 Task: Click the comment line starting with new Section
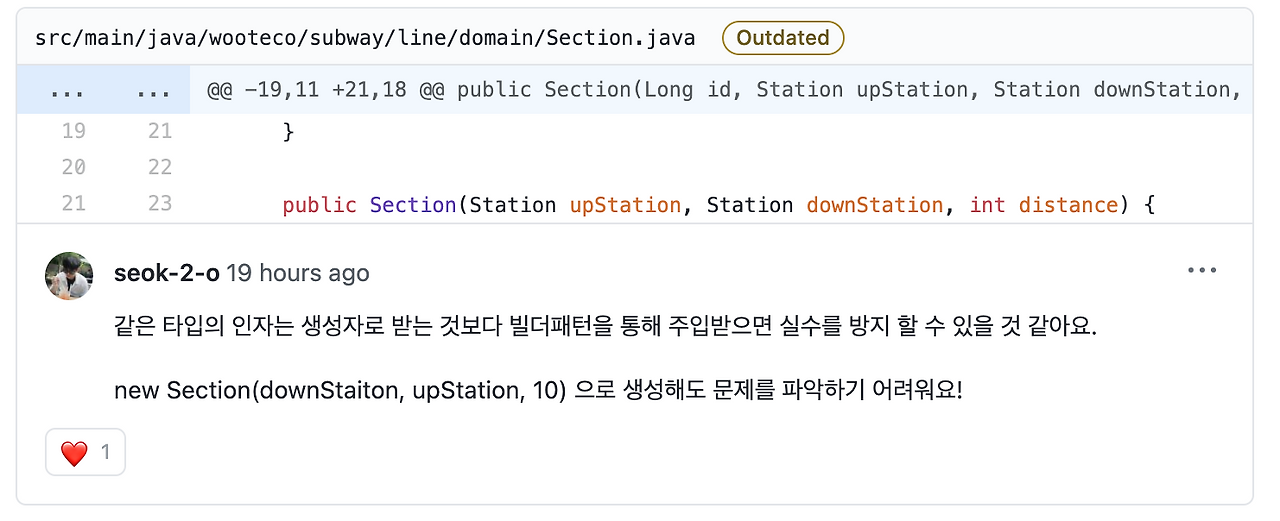538,390
